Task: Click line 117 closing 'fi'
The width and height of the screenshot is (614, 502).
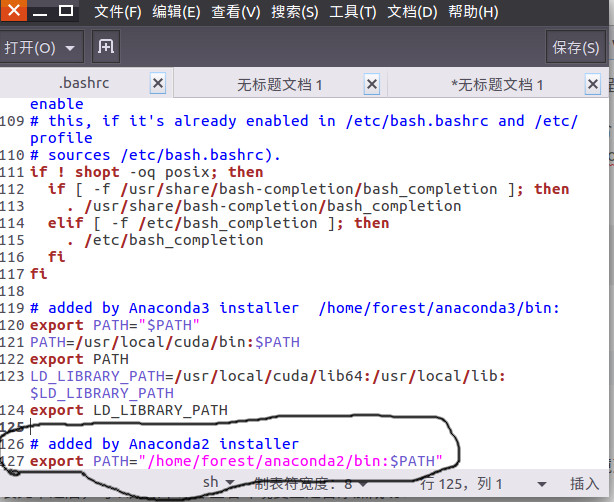Action: tap(38, 274)
